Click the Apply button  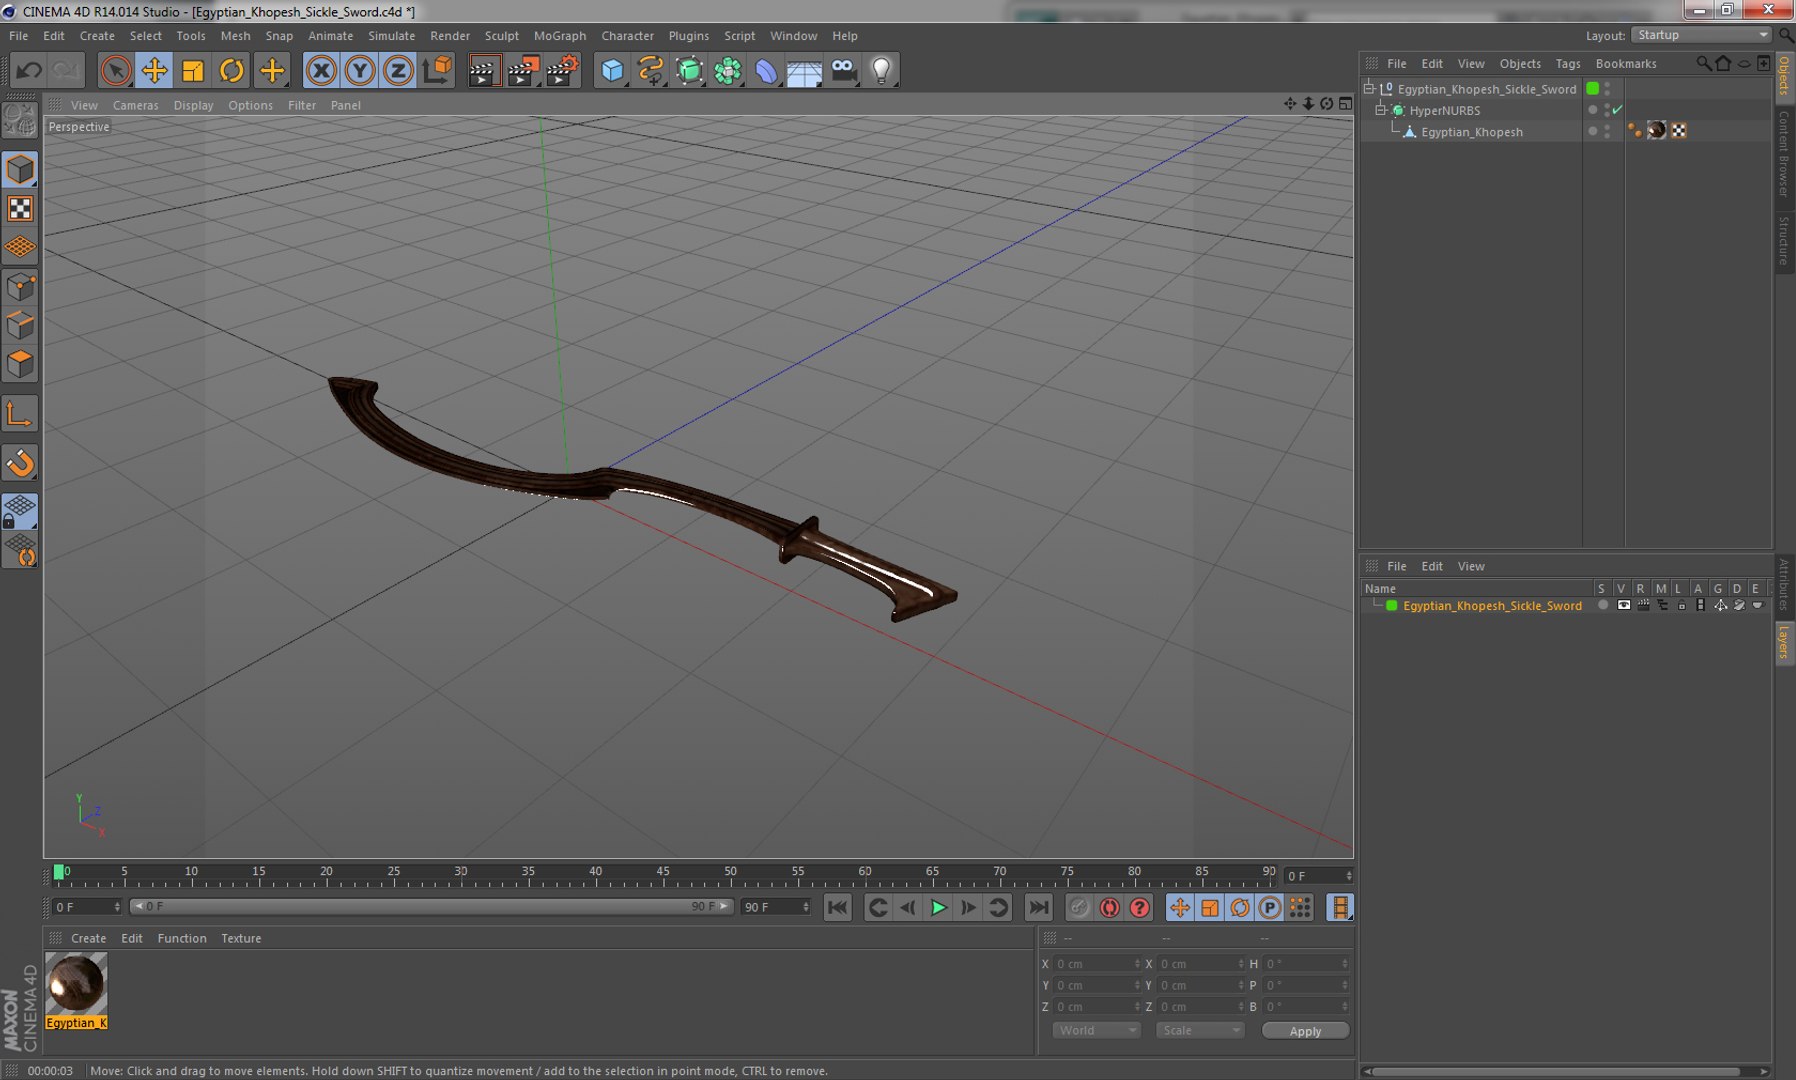tap(1305, 1031)
